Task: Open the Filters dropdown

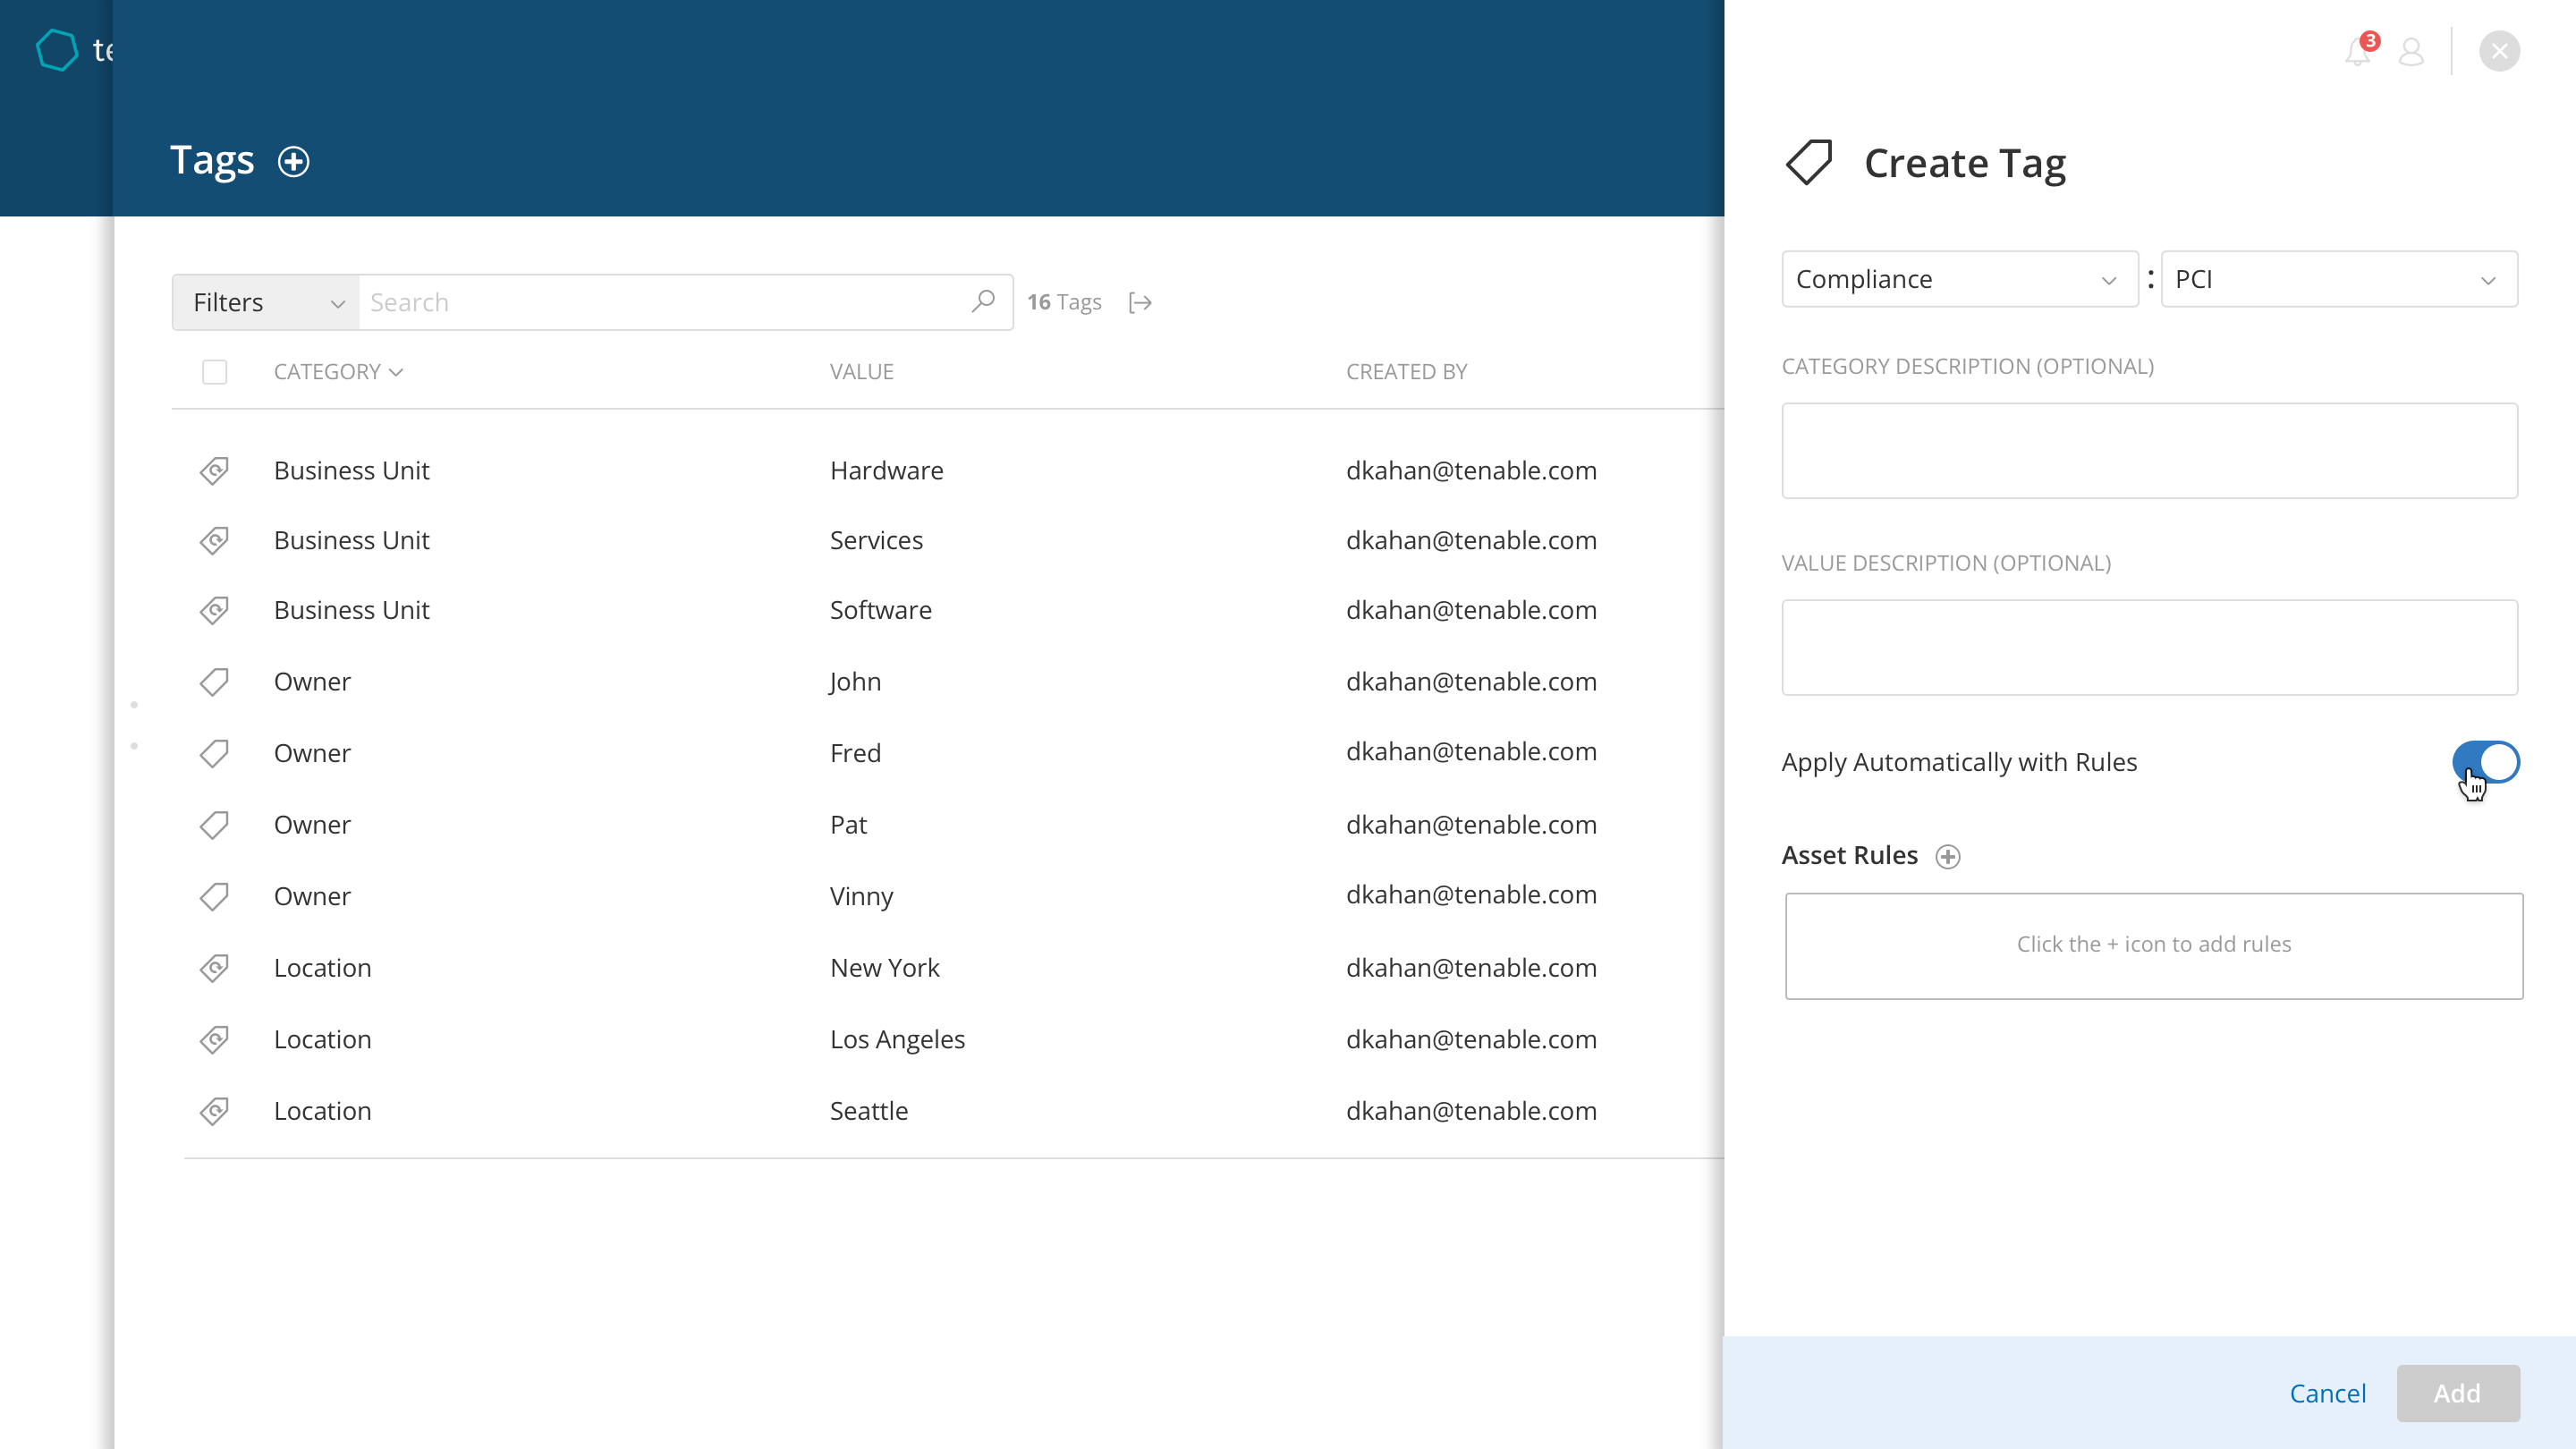Action: (266, 302)
